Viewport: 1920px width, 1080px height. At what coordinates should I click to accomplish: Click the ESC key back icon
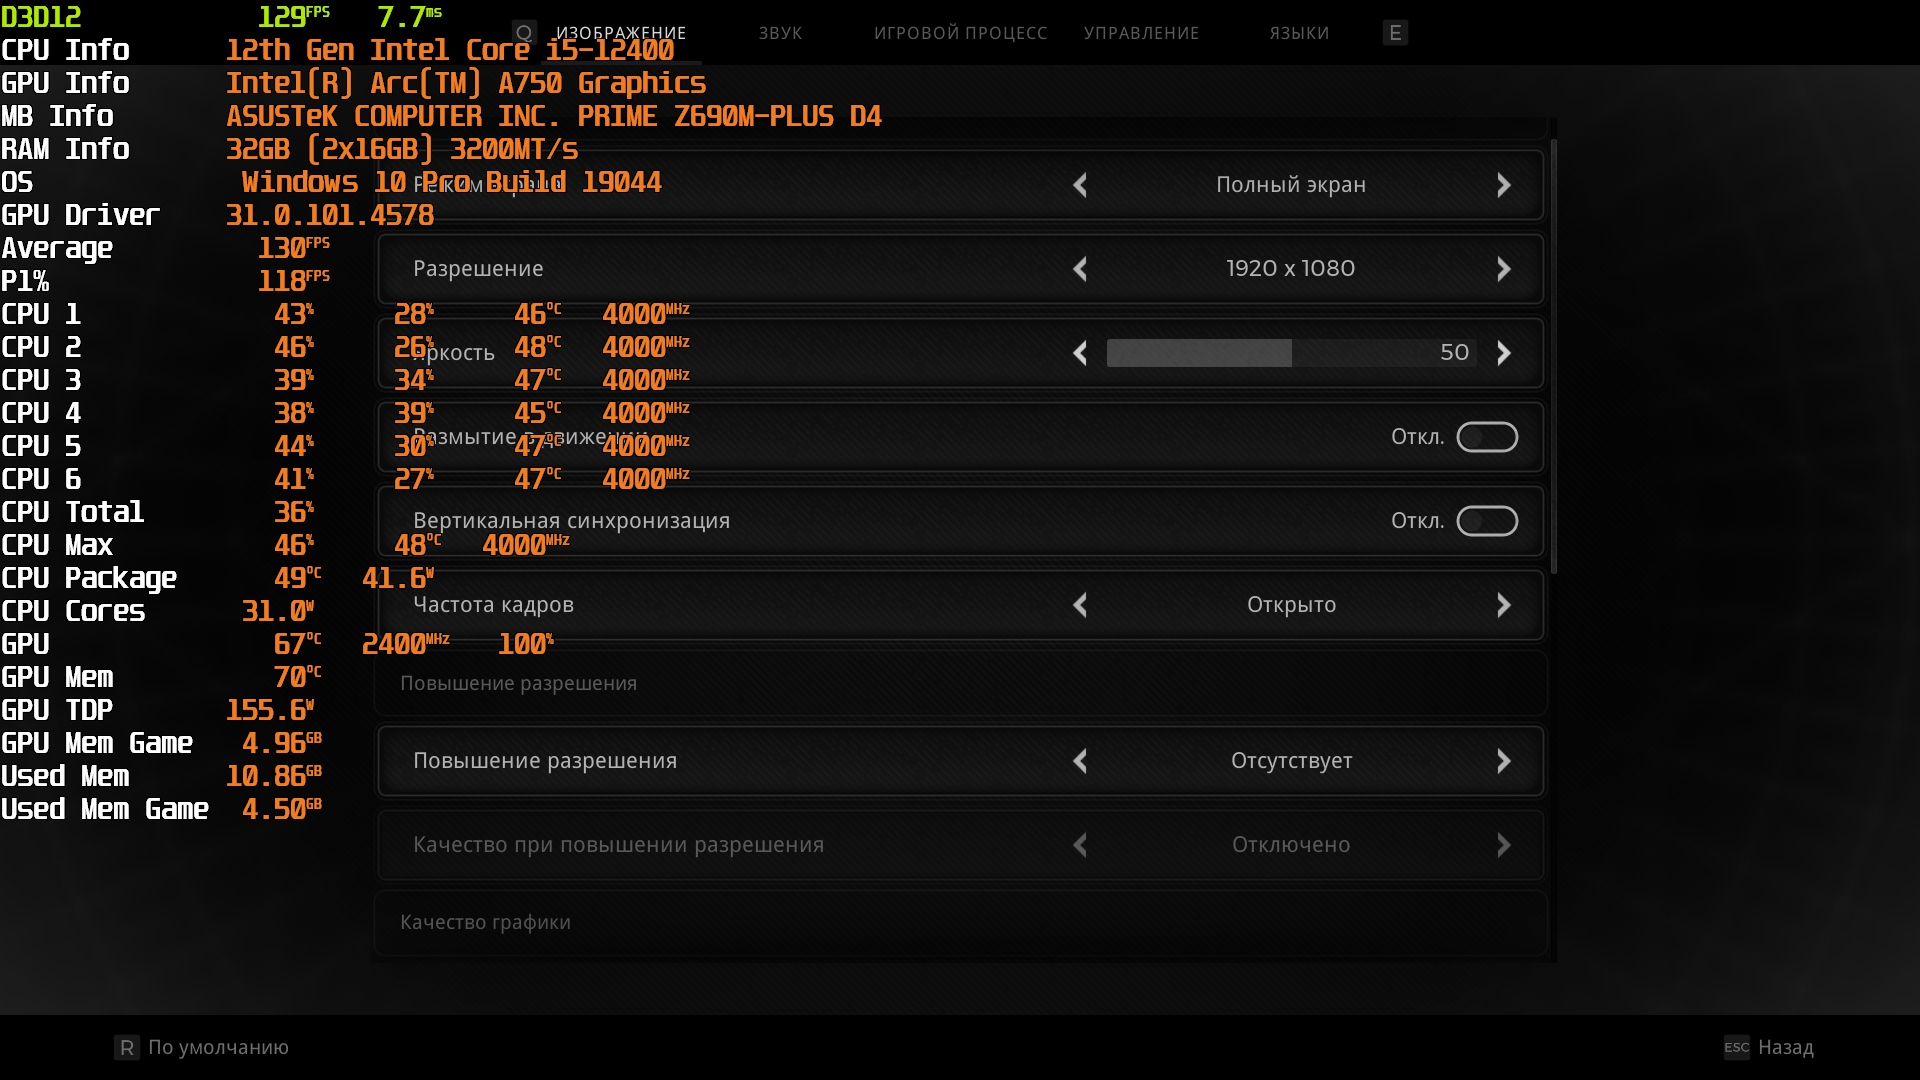click(1737, 1047)
